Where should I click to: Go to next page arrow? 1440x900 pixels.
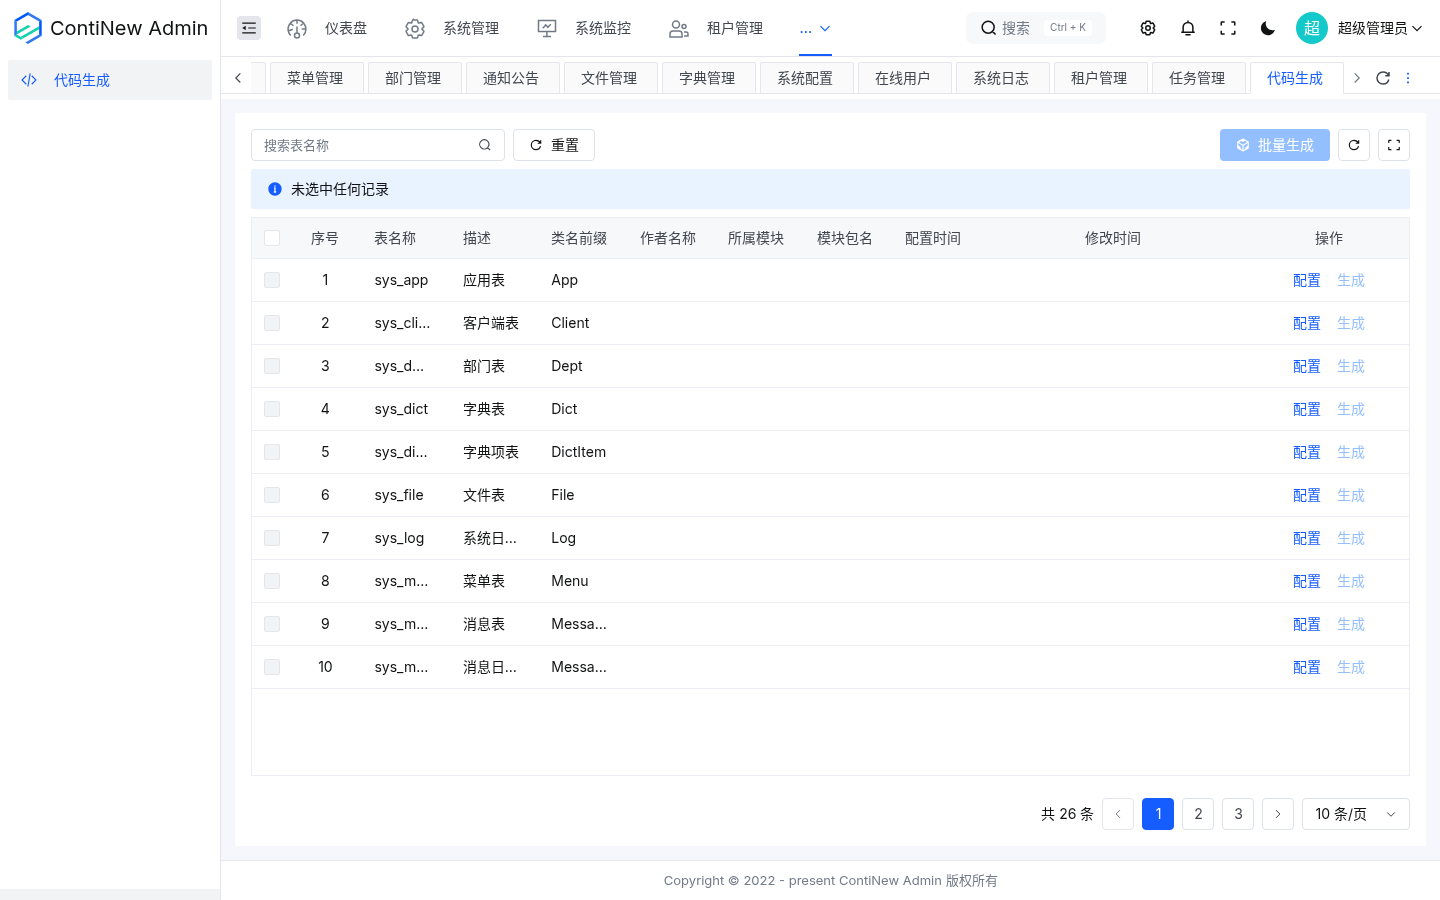tap(1278, 814)
